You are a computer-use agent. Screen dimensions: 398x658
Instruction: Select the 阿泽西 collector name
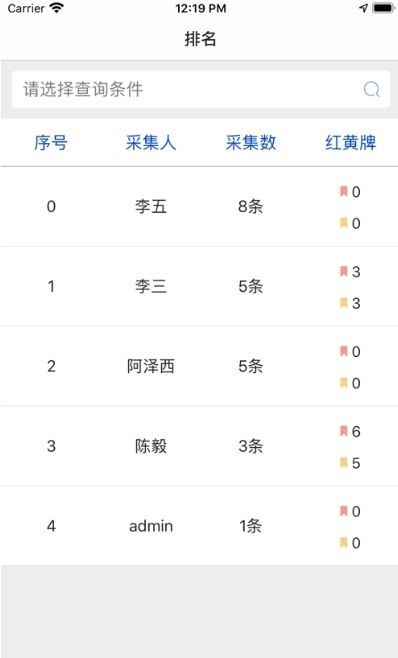tap(151, 366)
